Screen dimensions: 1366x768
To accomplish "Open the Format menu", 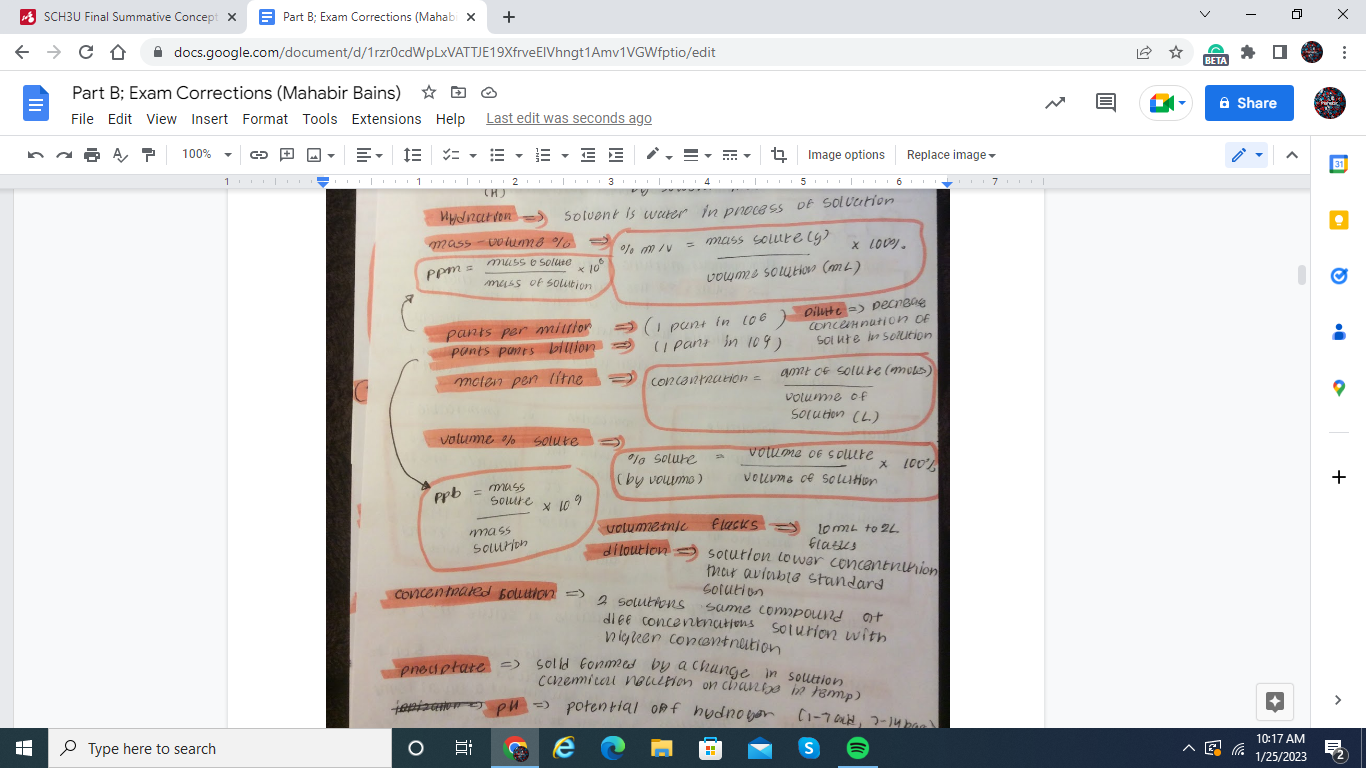I will click(264, 119).
